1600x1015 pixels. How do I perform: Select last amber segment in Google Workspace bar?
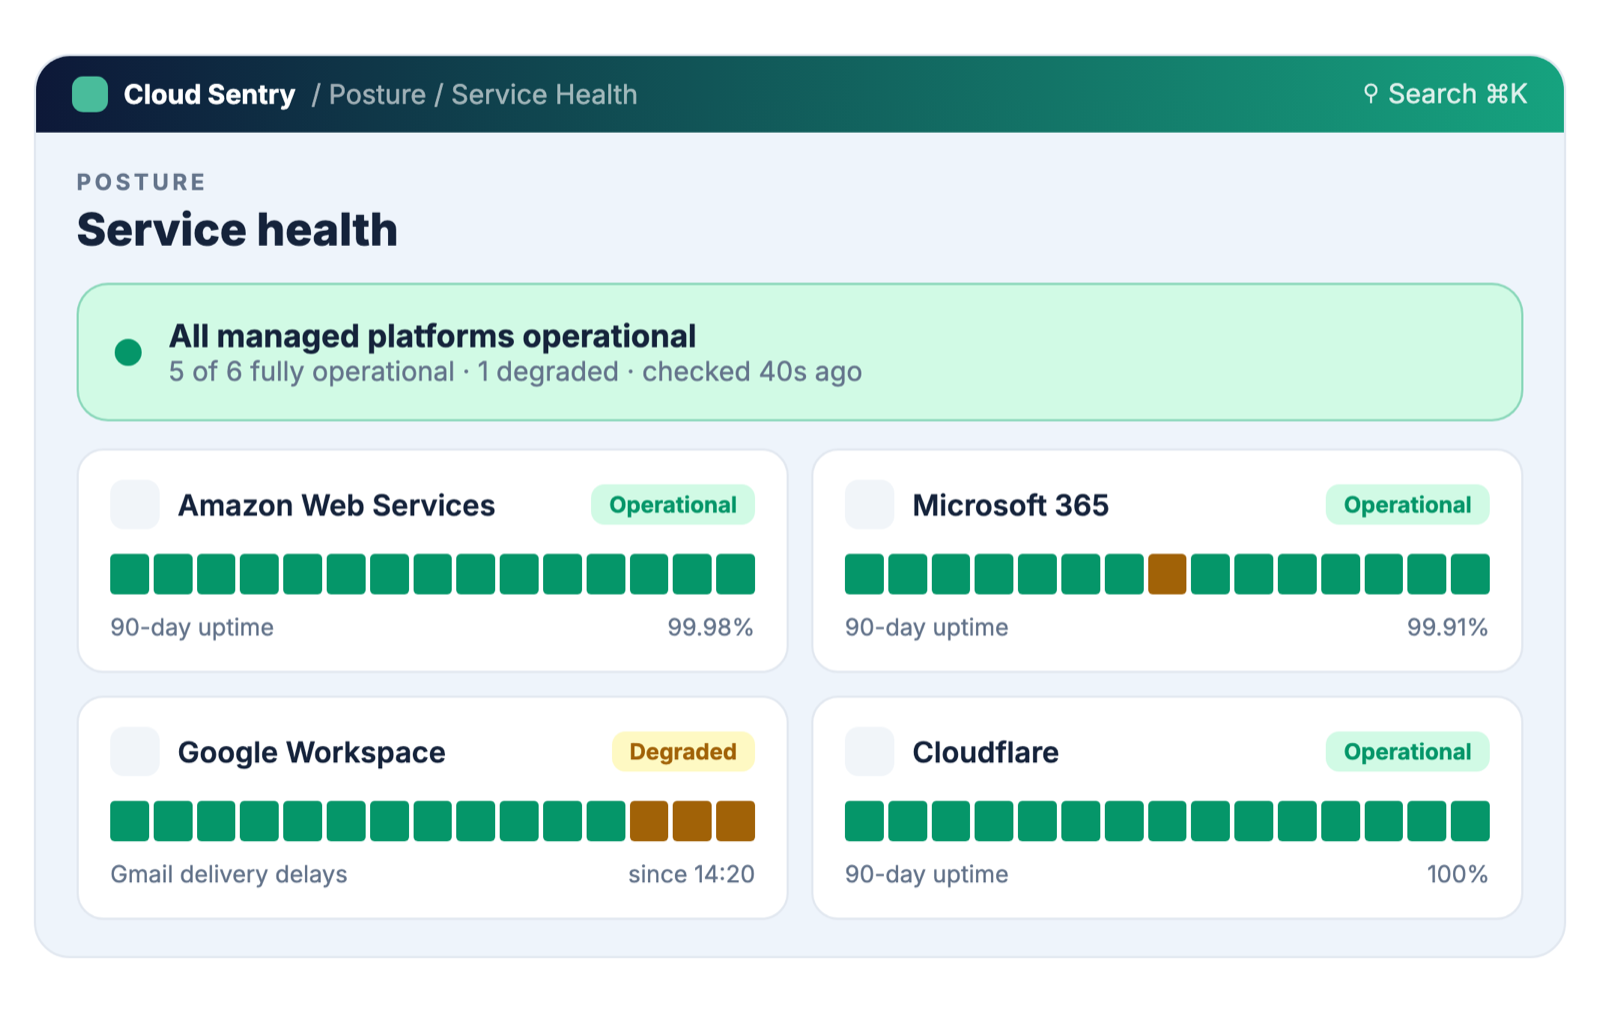pyautogui.click(x=735, y=821)
